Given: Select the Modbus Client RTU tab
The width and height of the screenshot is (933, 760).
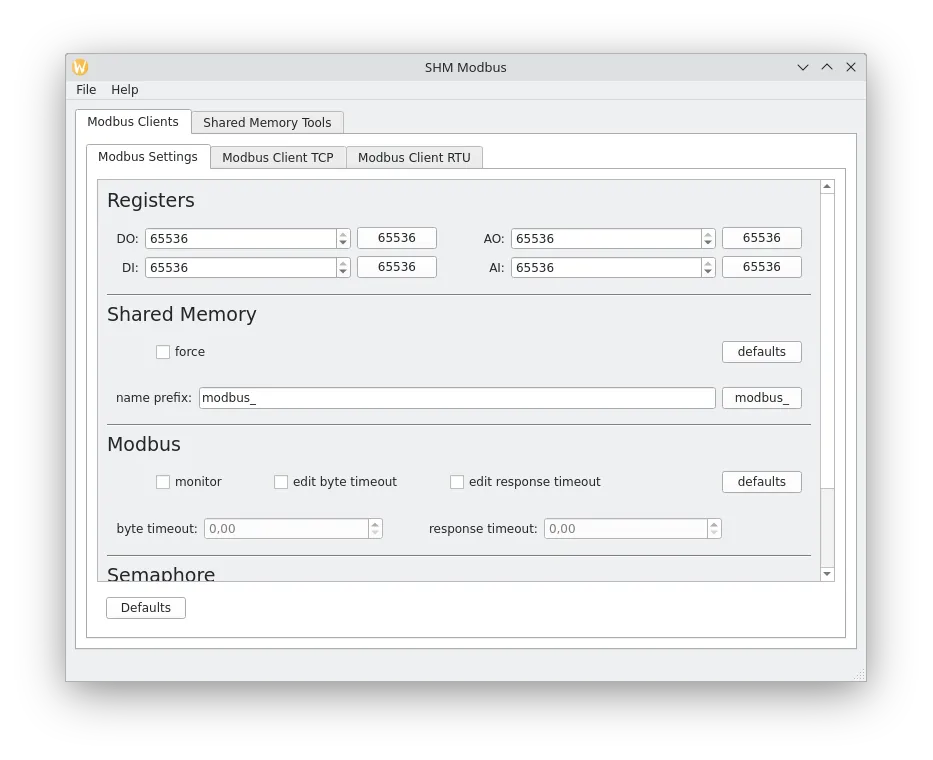Looking at the screenshot, I should pos(413,157).
